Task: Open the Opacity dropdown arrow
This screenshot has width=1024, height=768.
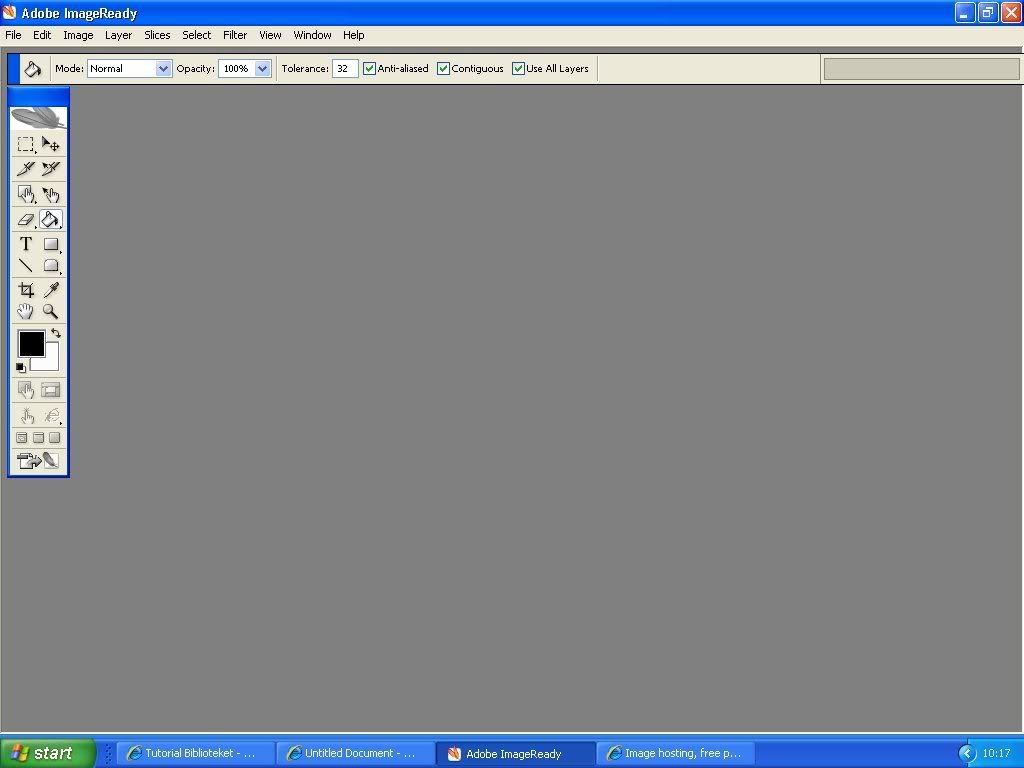Action: 263,69
